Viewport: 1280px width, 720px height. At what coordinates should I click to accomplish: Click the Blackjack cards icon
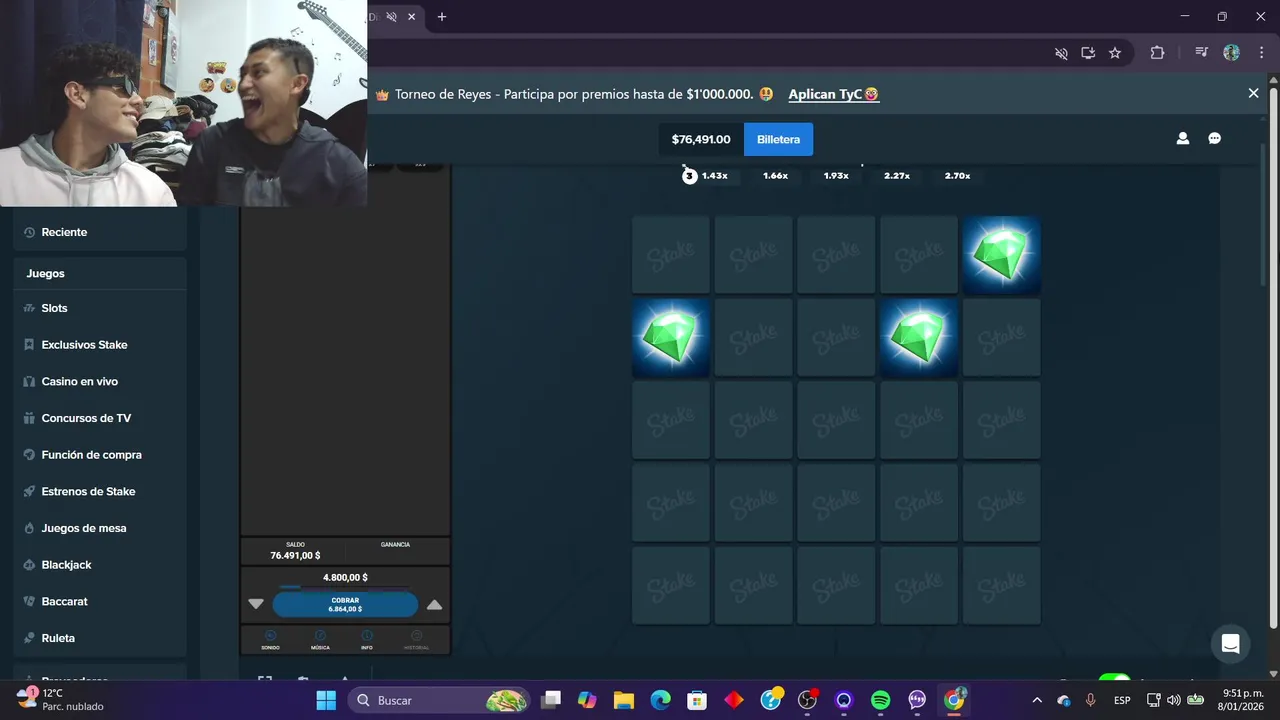29,565
